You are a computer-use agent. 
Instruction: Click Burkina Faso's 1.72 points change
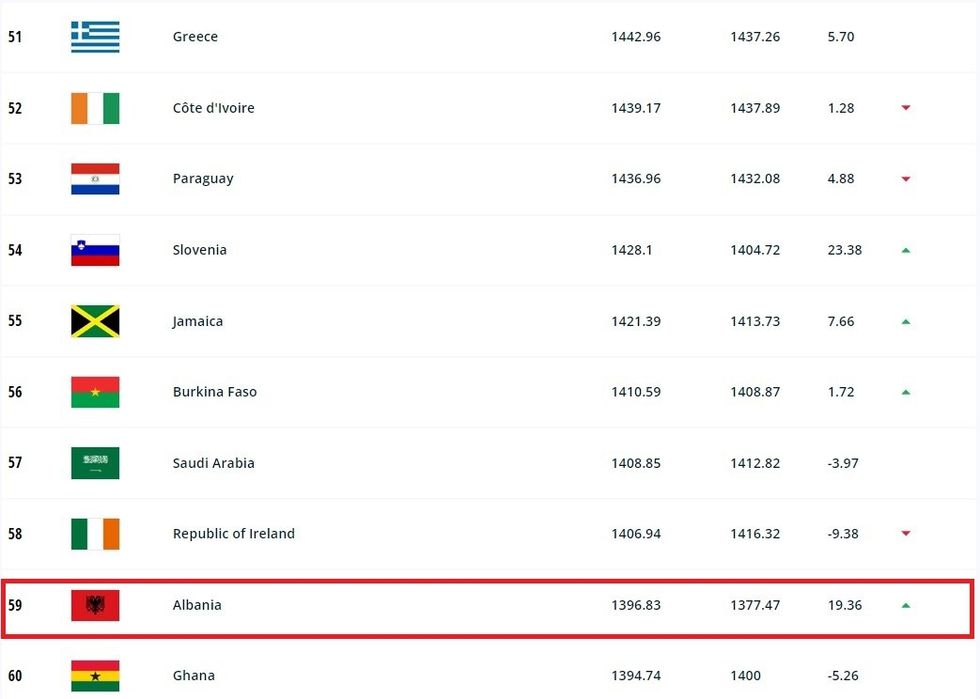click(841, 392)
